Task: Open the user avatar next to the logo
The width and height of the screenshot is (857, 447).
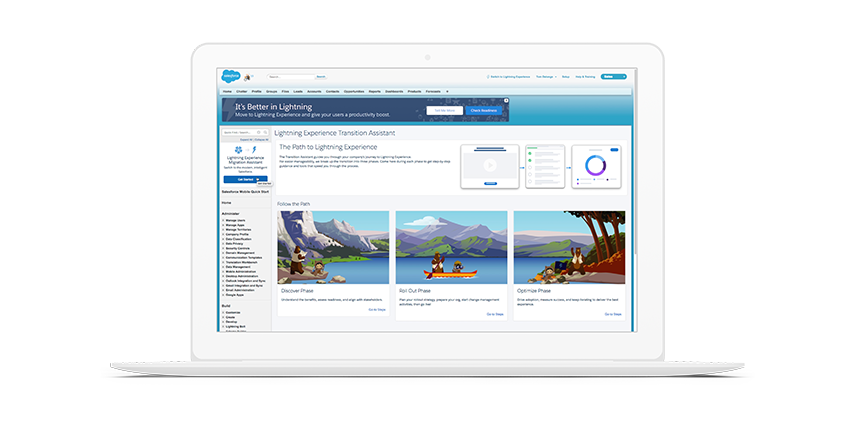Action: pos(247,77)
